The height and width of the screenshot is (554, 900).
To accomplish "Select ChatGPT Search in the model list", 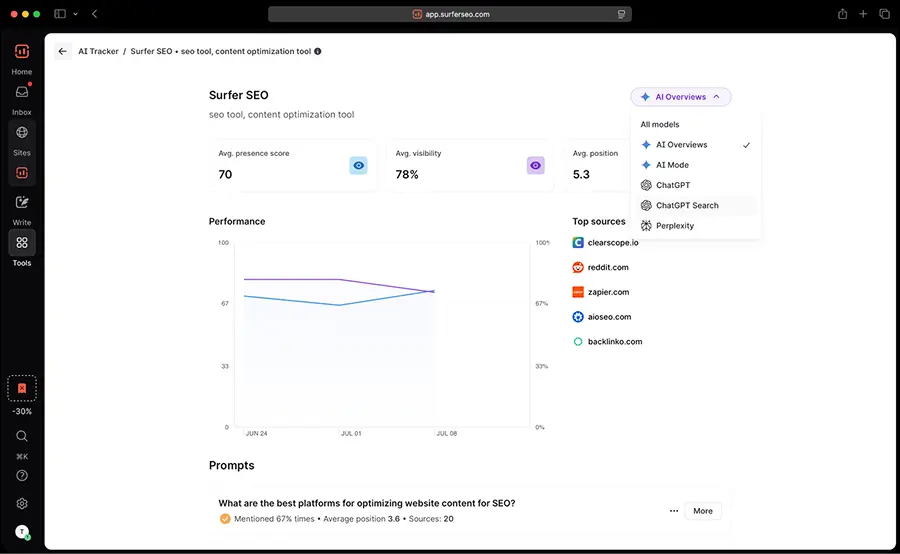I will point(696,206).
